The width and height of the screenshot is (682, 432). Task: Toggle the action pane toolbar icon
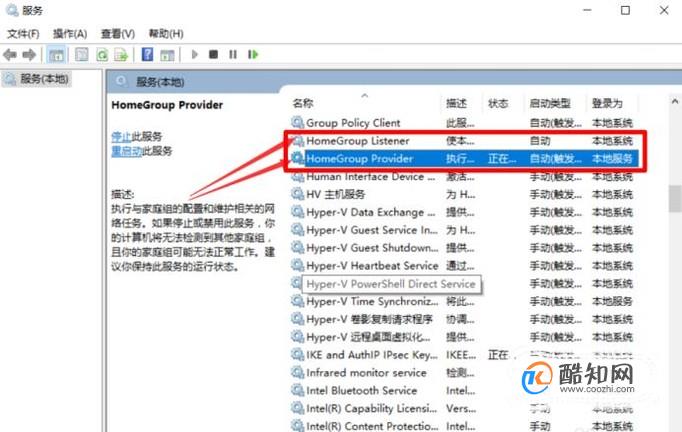click(x=167, y=55)
